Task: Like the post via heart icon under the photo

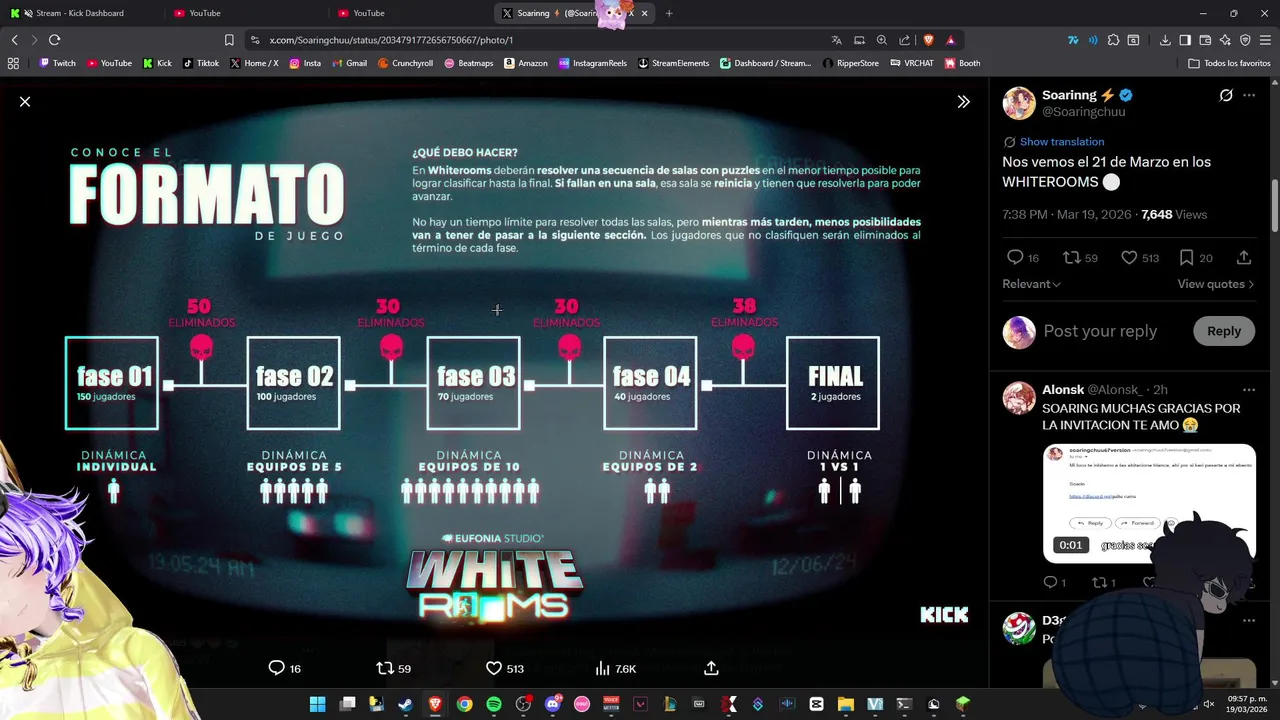Action: coord(493,668)
